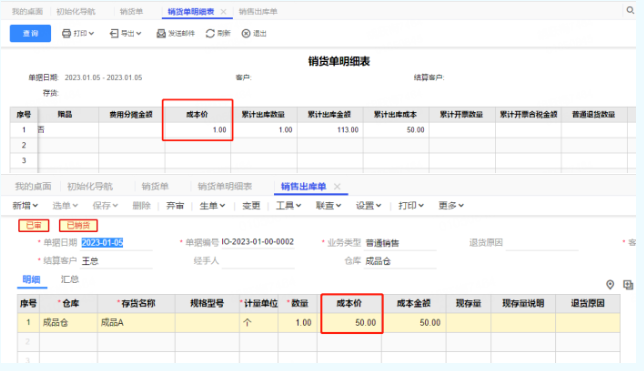
Task: Click the 累计出库数量 column header
Action: 264,114
